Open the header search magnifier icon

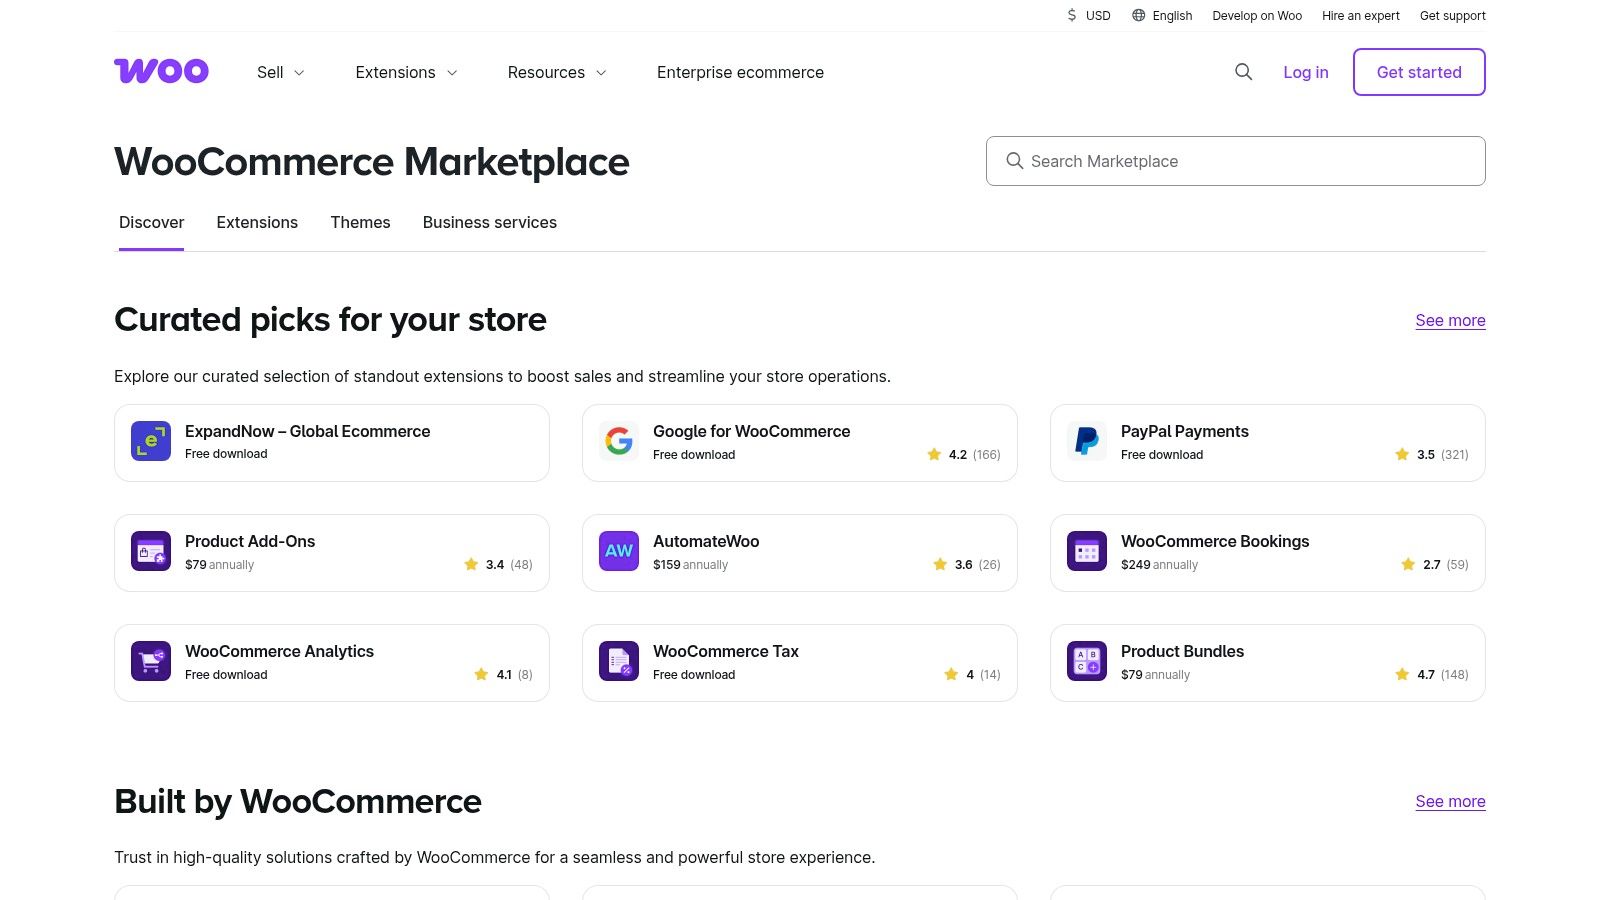[1243, 72]
